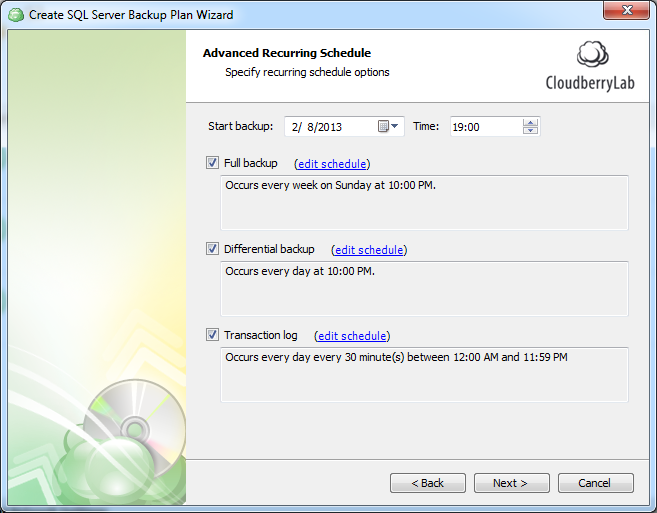657x513 pixels.
Task: Increase the time with the up arrow
Action: [530, 122]
